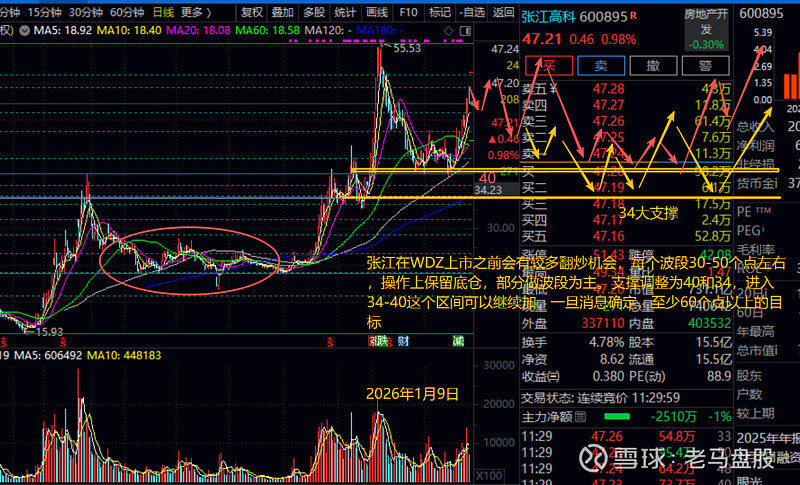
Task: Open the 复权 adjustment menu
Action: (x=252, y=12)
